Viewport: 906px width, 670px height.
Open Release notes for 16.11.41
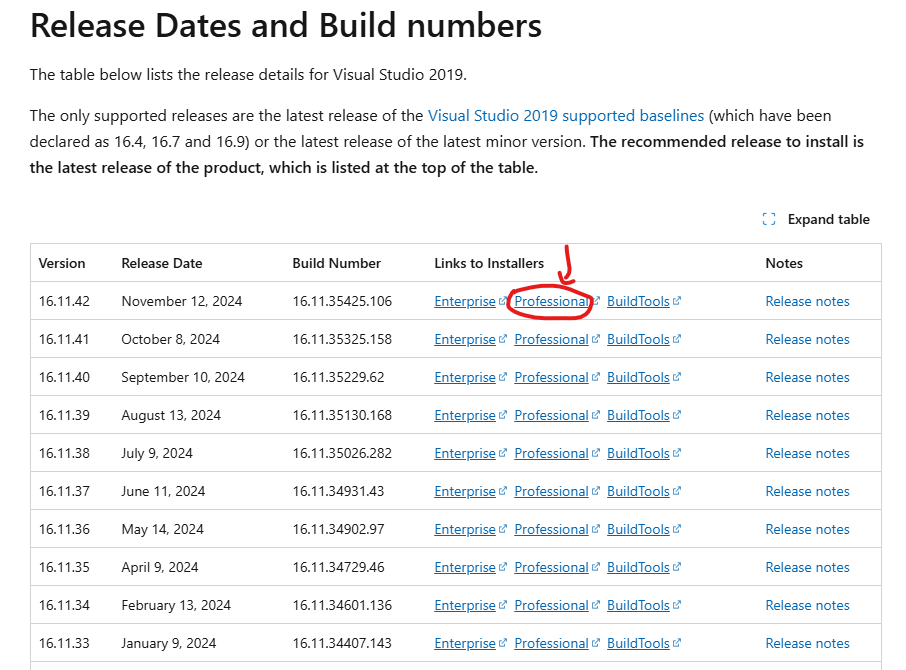pyautogui.click(x=807, y=340)
